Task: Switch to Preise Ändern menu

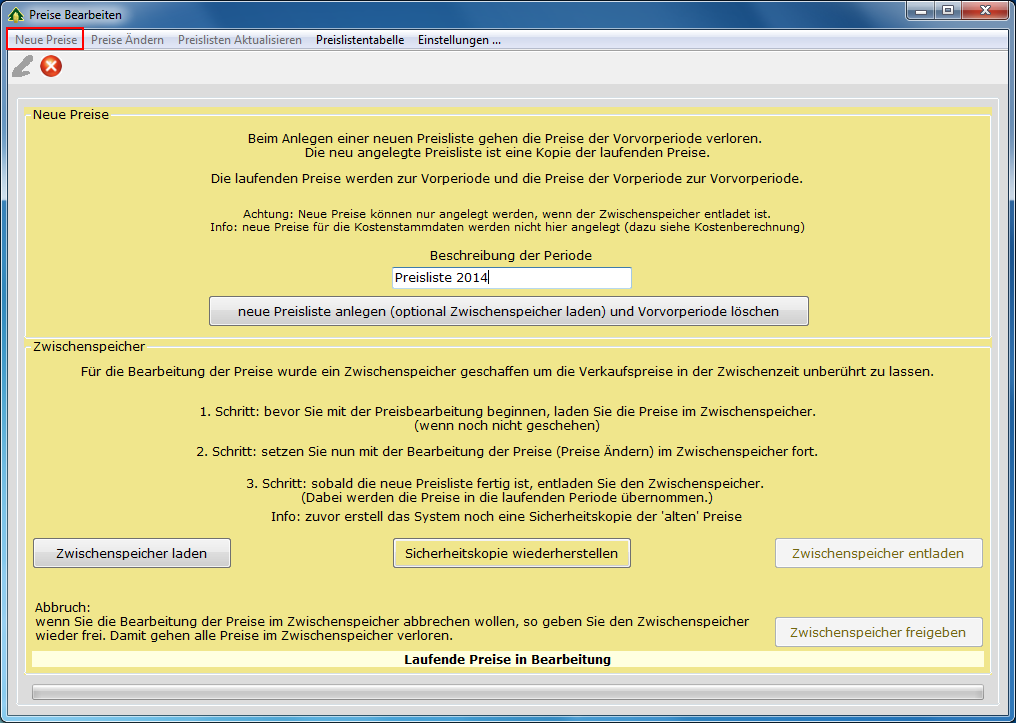Action: coord(127,40)
